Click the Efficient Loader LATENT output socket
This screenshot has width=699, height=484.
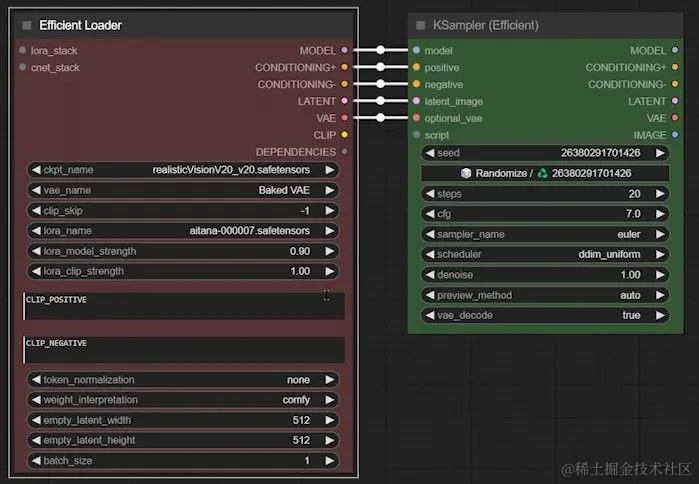(345, 101)
